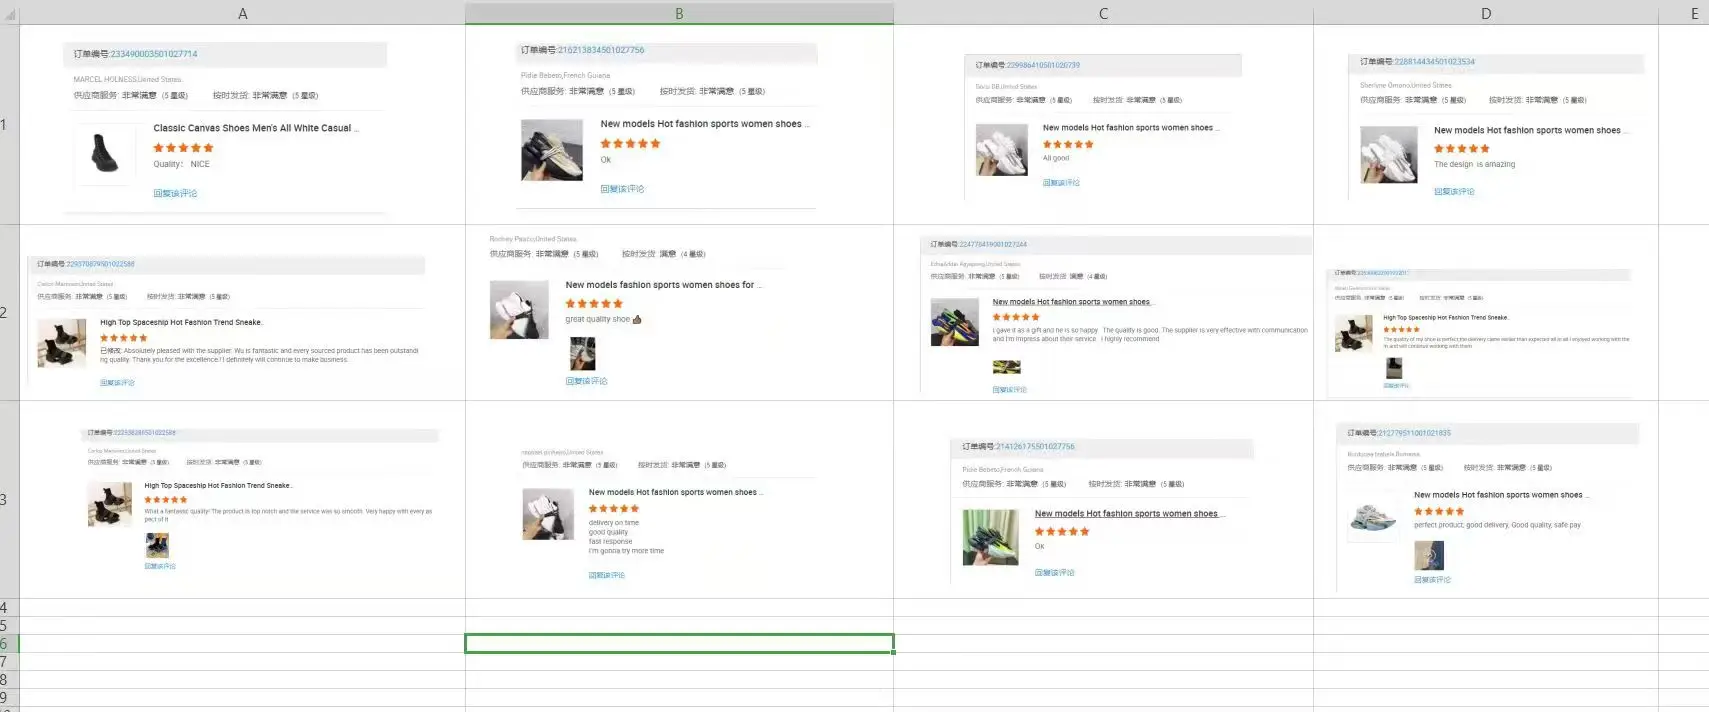This screenshot has width=1709, height=712.
Task: Click the shoe photo beside 'great quality shoe'
Action: coord(519,309)
